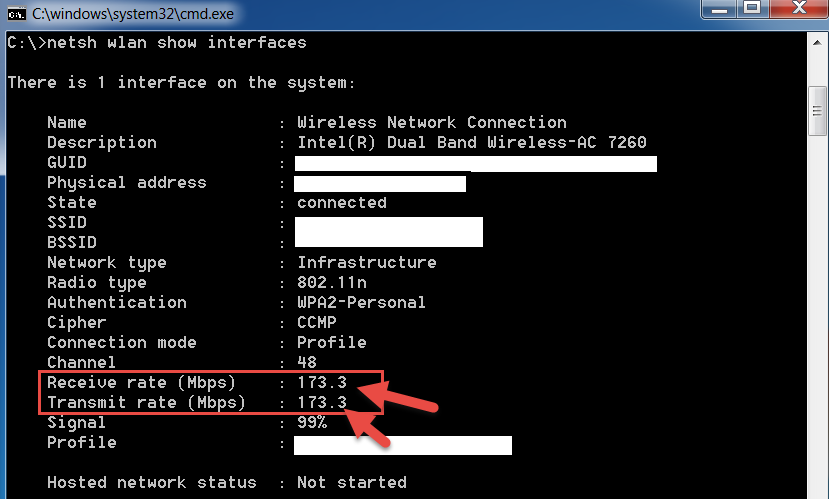Click the 'Physical address' label
Screen dimensions: 829x499
point(126,183)
